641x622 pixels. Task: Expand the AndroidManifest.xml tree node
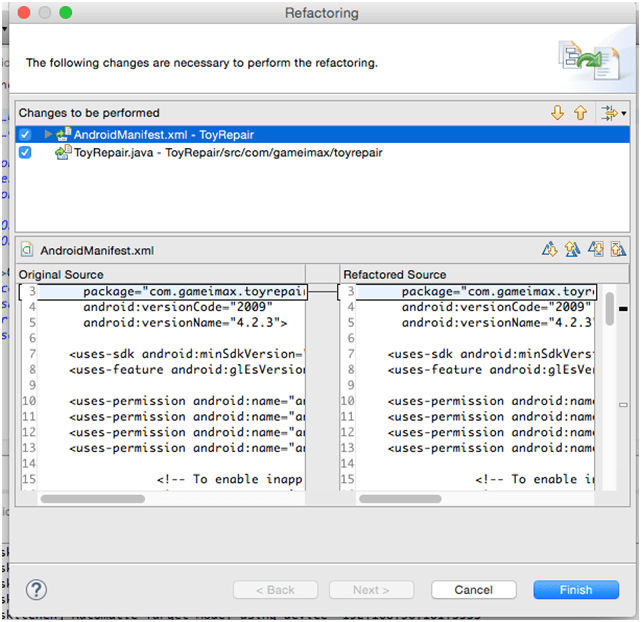[x=47, y=134]
